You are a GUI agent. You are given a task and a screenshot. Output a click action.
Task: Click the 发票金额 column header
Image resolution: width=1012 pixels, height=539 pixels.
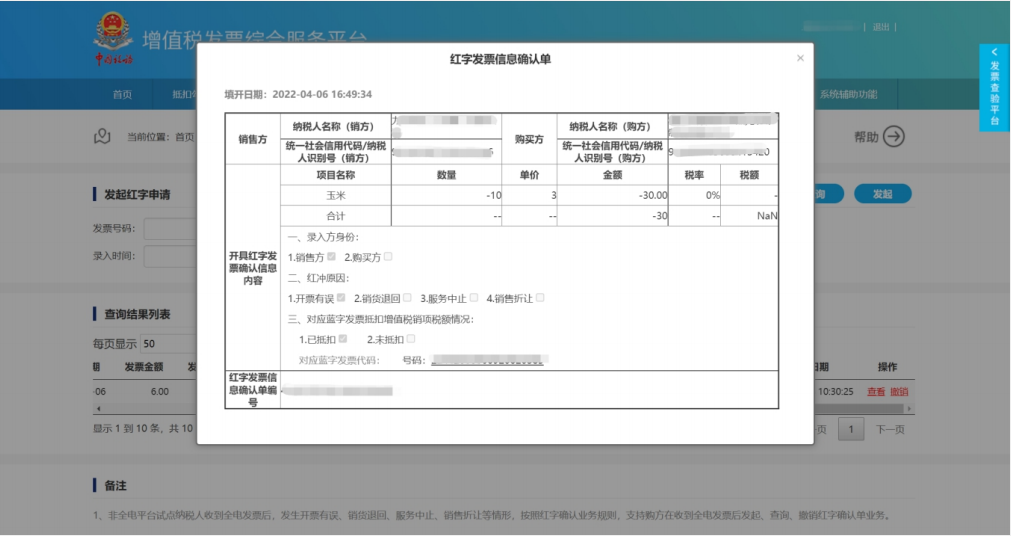[144, 367]
